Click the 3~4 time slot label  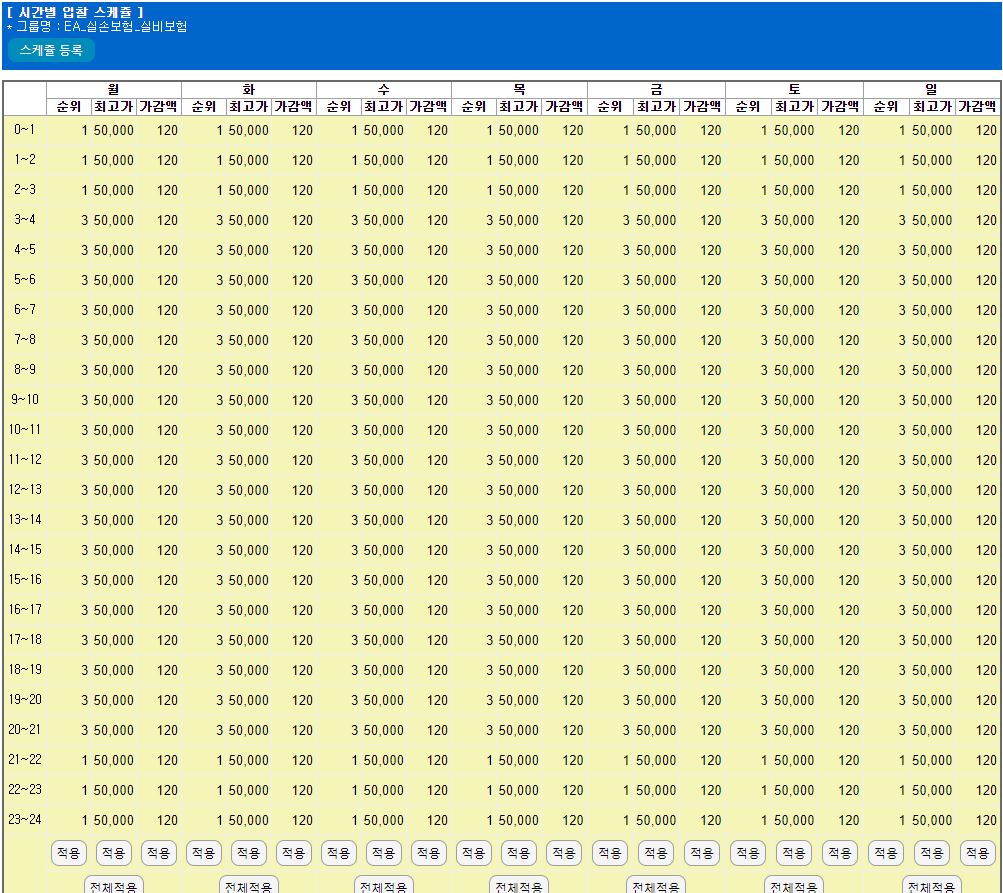[x=25, y=219]
